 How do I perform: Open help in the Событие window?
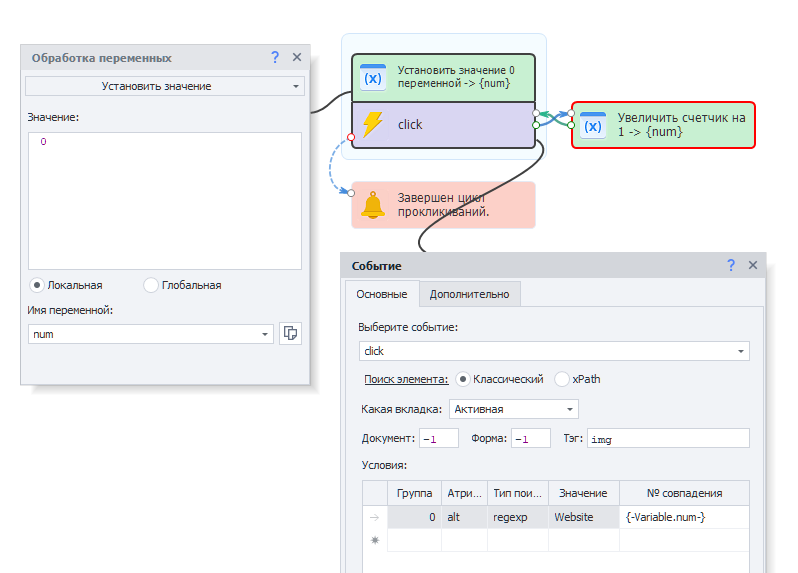731,265
